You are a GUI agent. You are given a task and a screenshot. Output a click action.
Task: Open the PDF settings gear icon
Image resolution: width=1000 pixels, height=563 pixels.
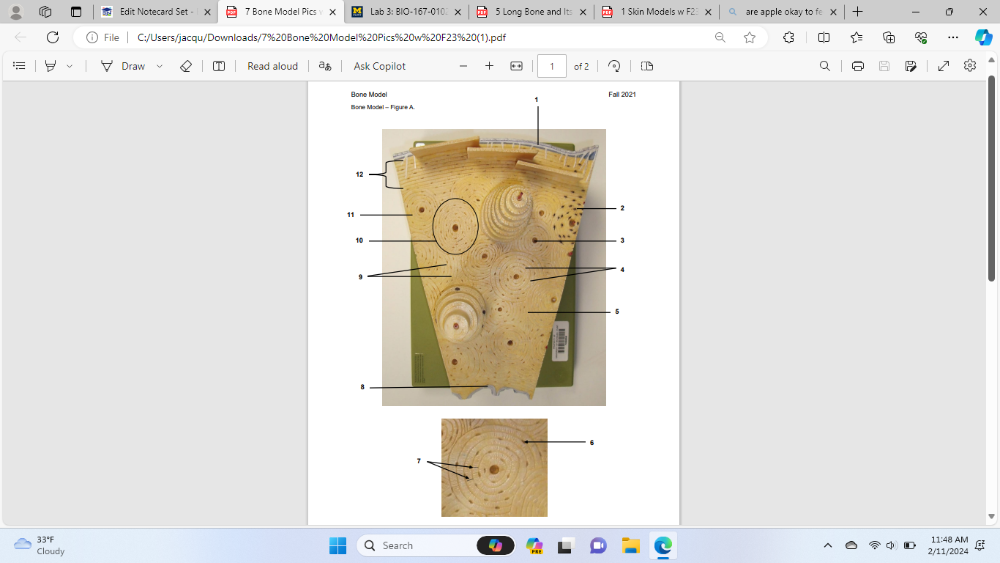click(x=969, y=66)
